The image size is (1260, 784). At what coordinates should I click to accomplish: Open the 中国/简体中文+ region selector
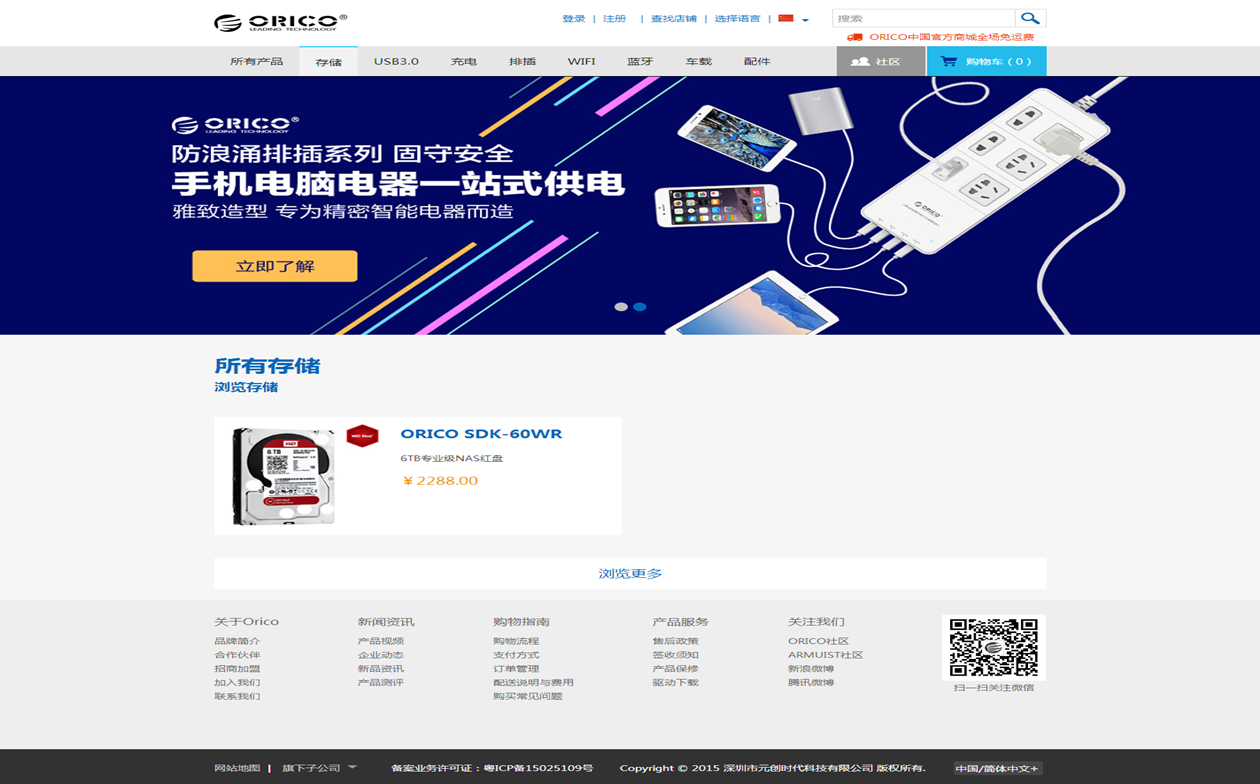997,768
